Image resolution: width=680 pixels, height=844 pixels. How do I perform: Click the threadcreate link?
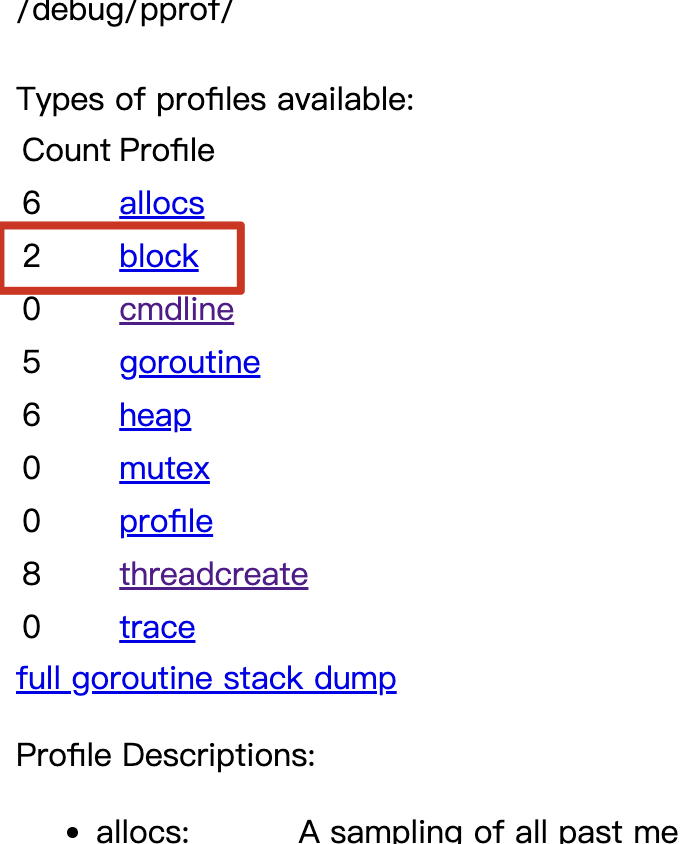click(213, 574)
